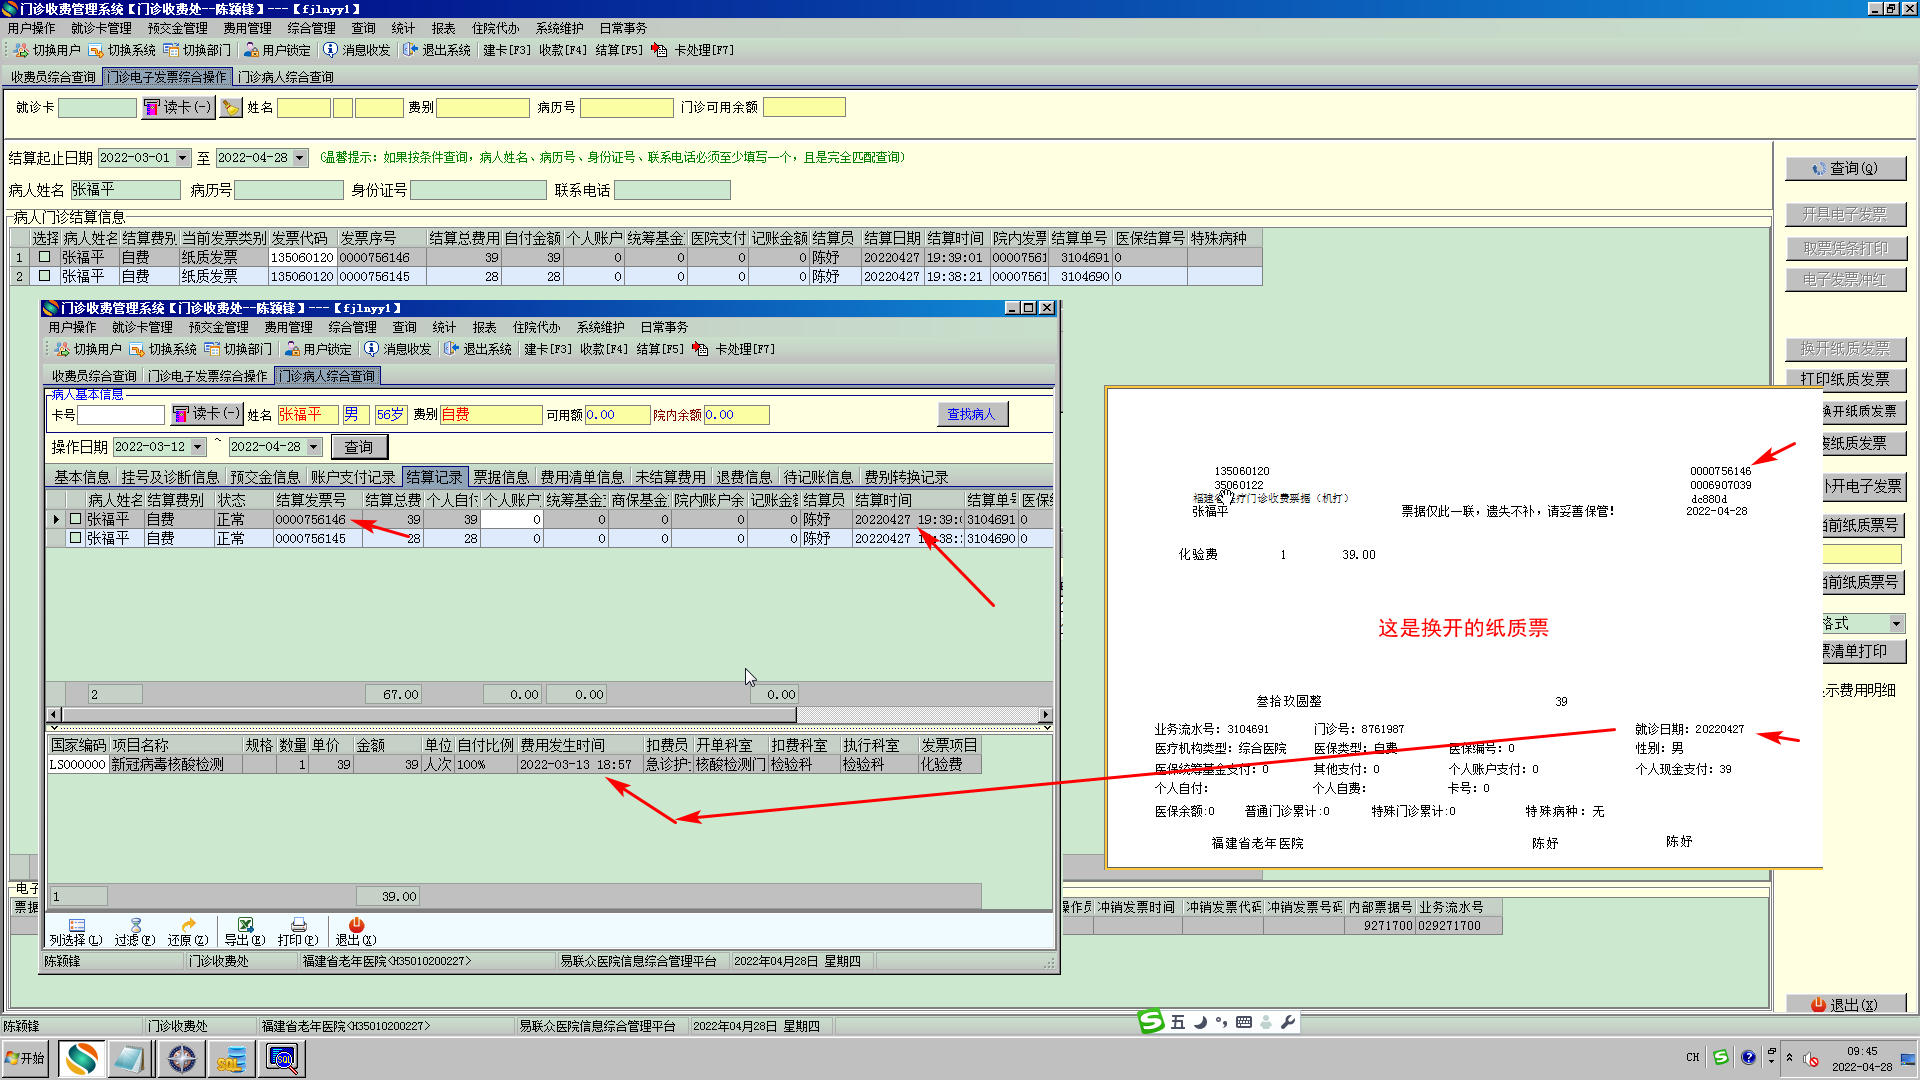
Task: Open the end date 2022-04-28 dropdown
Action: (299, 158)
